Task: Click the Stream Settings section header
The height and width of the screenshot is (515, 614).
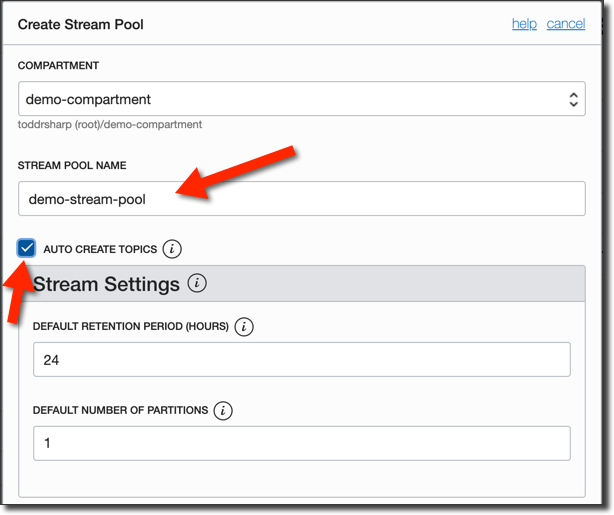Action: click(x=106, y=284)
